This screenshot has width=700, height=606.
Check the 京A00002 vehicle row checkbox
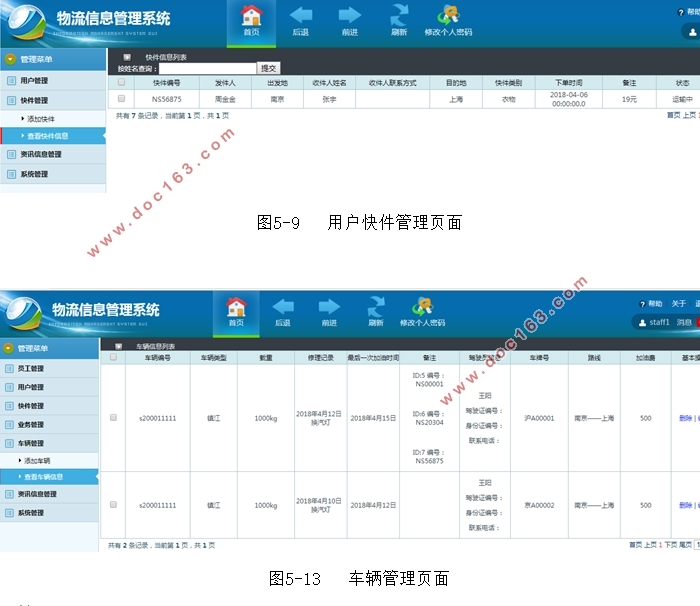[113, 505]
